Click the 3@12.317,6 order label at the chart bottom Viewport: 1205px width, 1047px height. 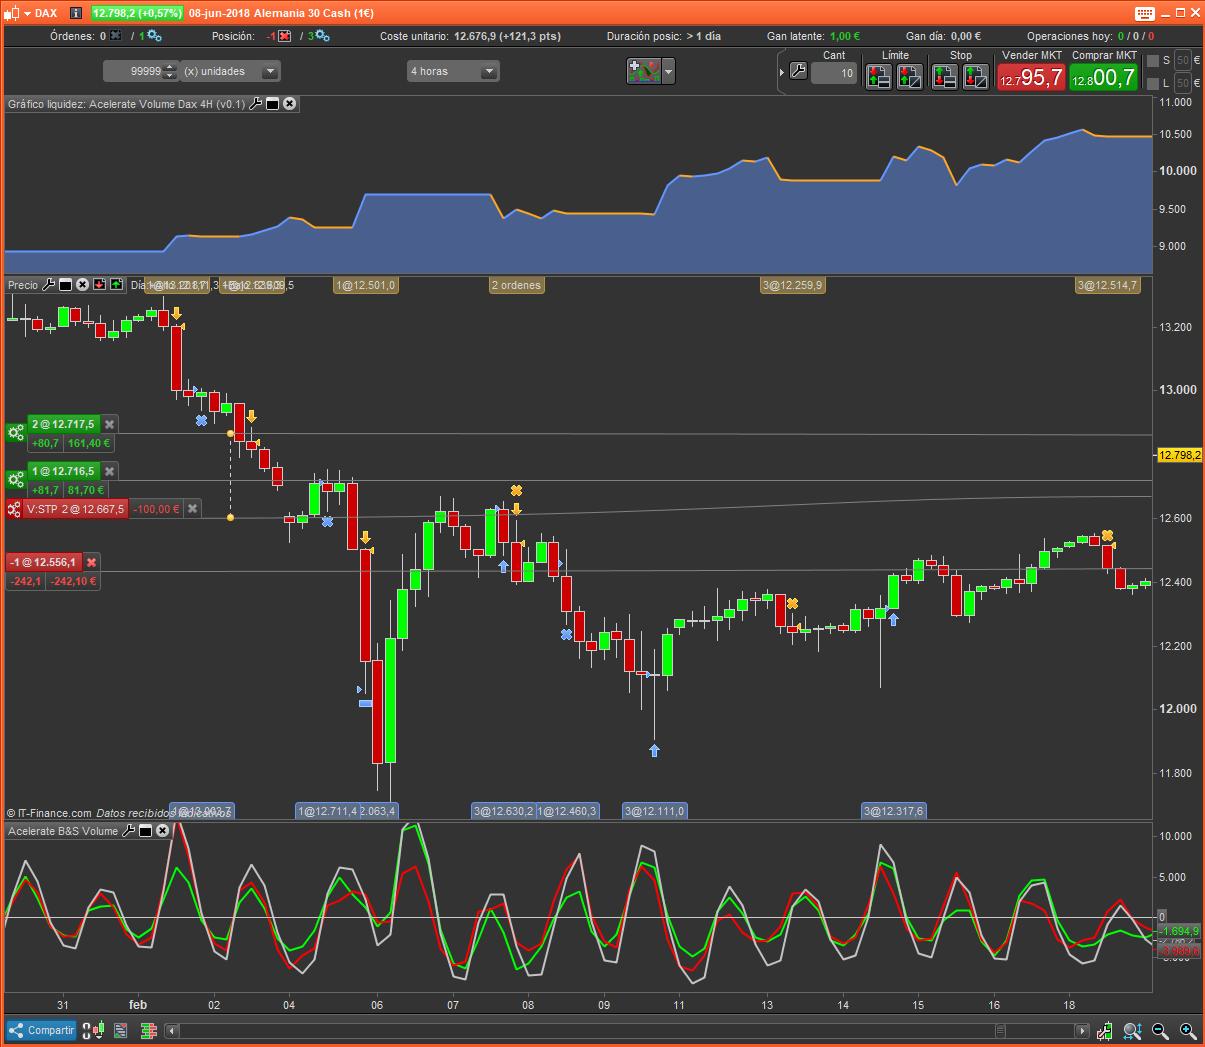[x=894, y=811]
